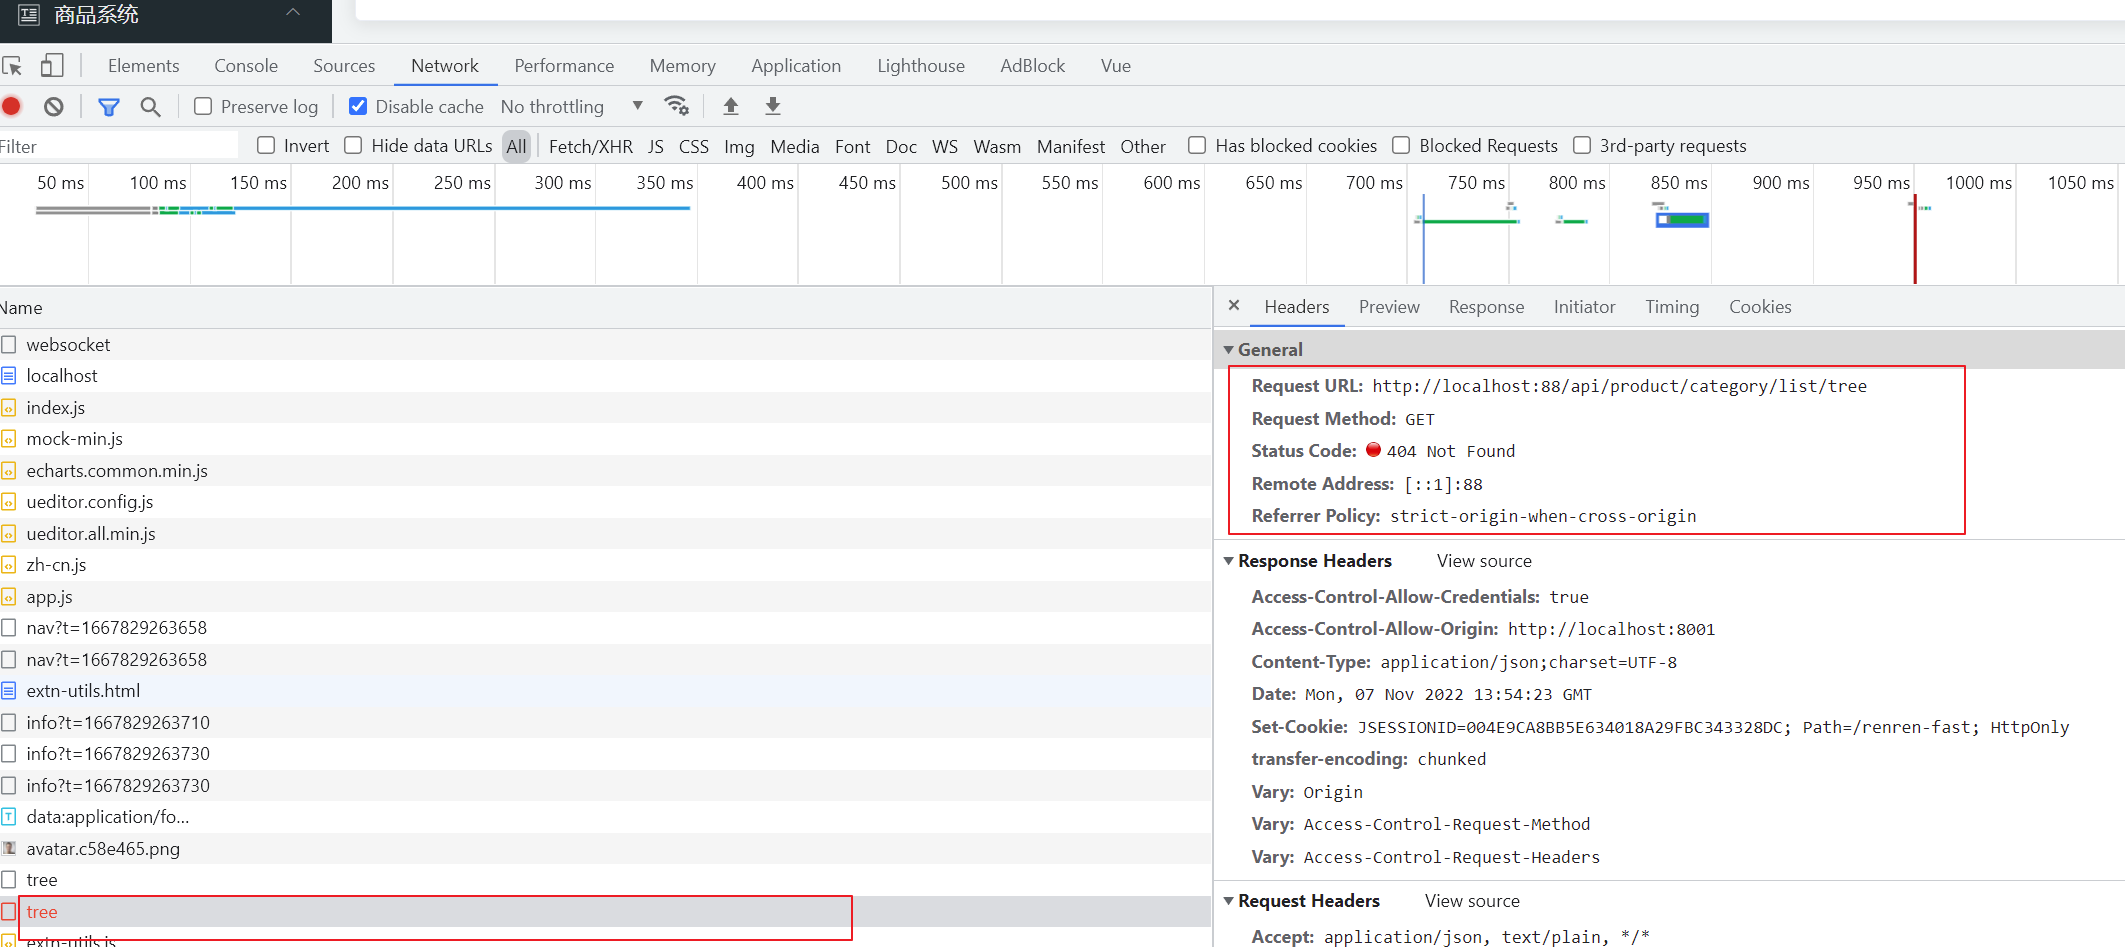Image resolution: width=2125 pixels, height=947 pixels.
Task: Collapse the Response Headers section
Action: point(1229,561)
